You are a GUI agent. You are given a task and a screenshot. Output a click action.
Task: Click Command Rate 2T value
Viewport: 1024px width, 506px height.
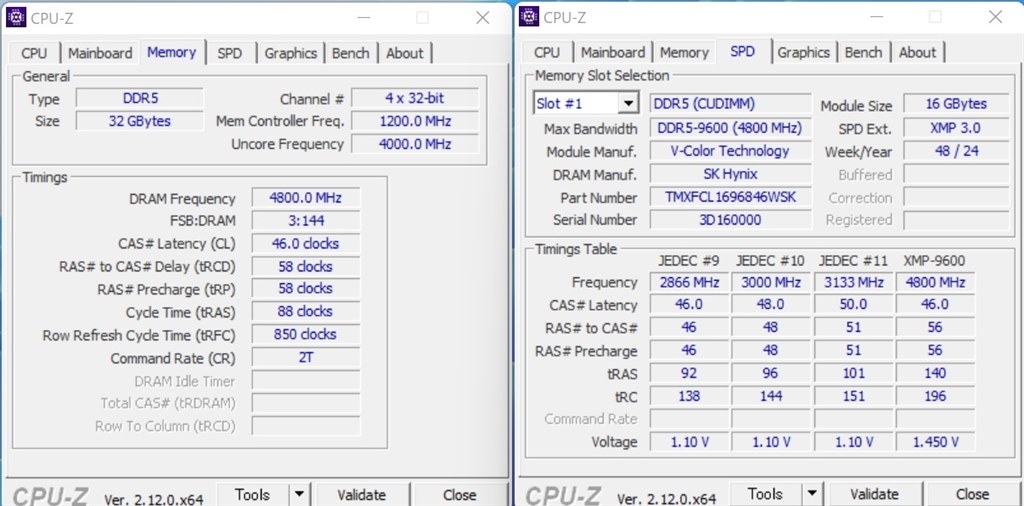(305, 357)
